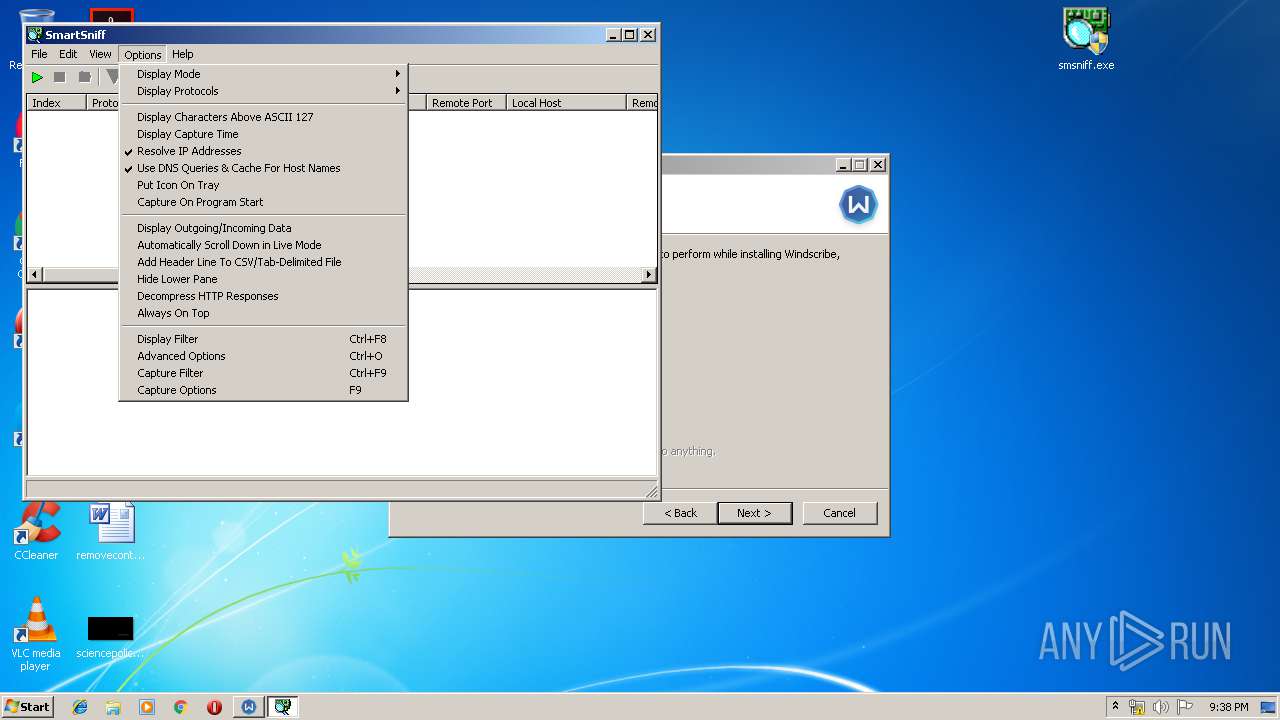Click Back in Windscribe installer
The height and width of the screenshot is (720, 1280).
click(x=680, y=513)
